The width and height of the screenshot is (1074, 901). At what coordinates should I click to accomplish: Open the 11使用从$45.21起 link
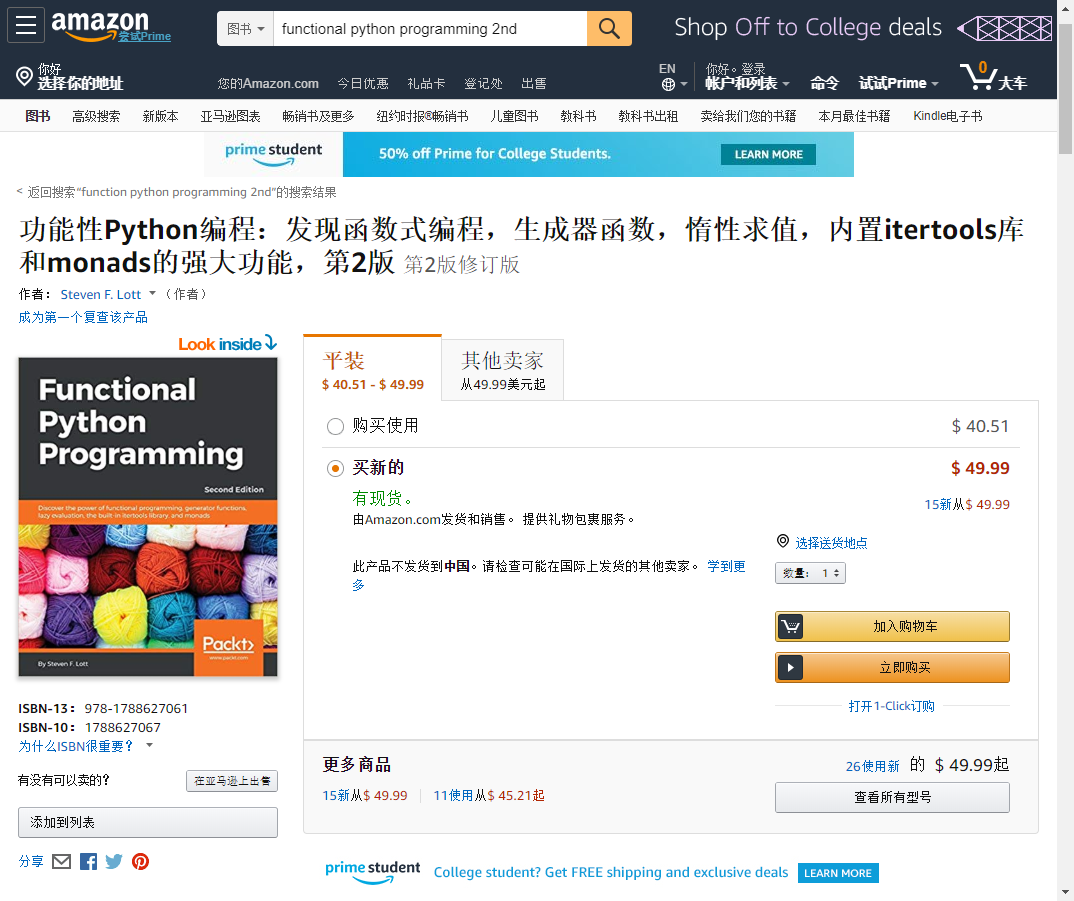tap(489, 795)
